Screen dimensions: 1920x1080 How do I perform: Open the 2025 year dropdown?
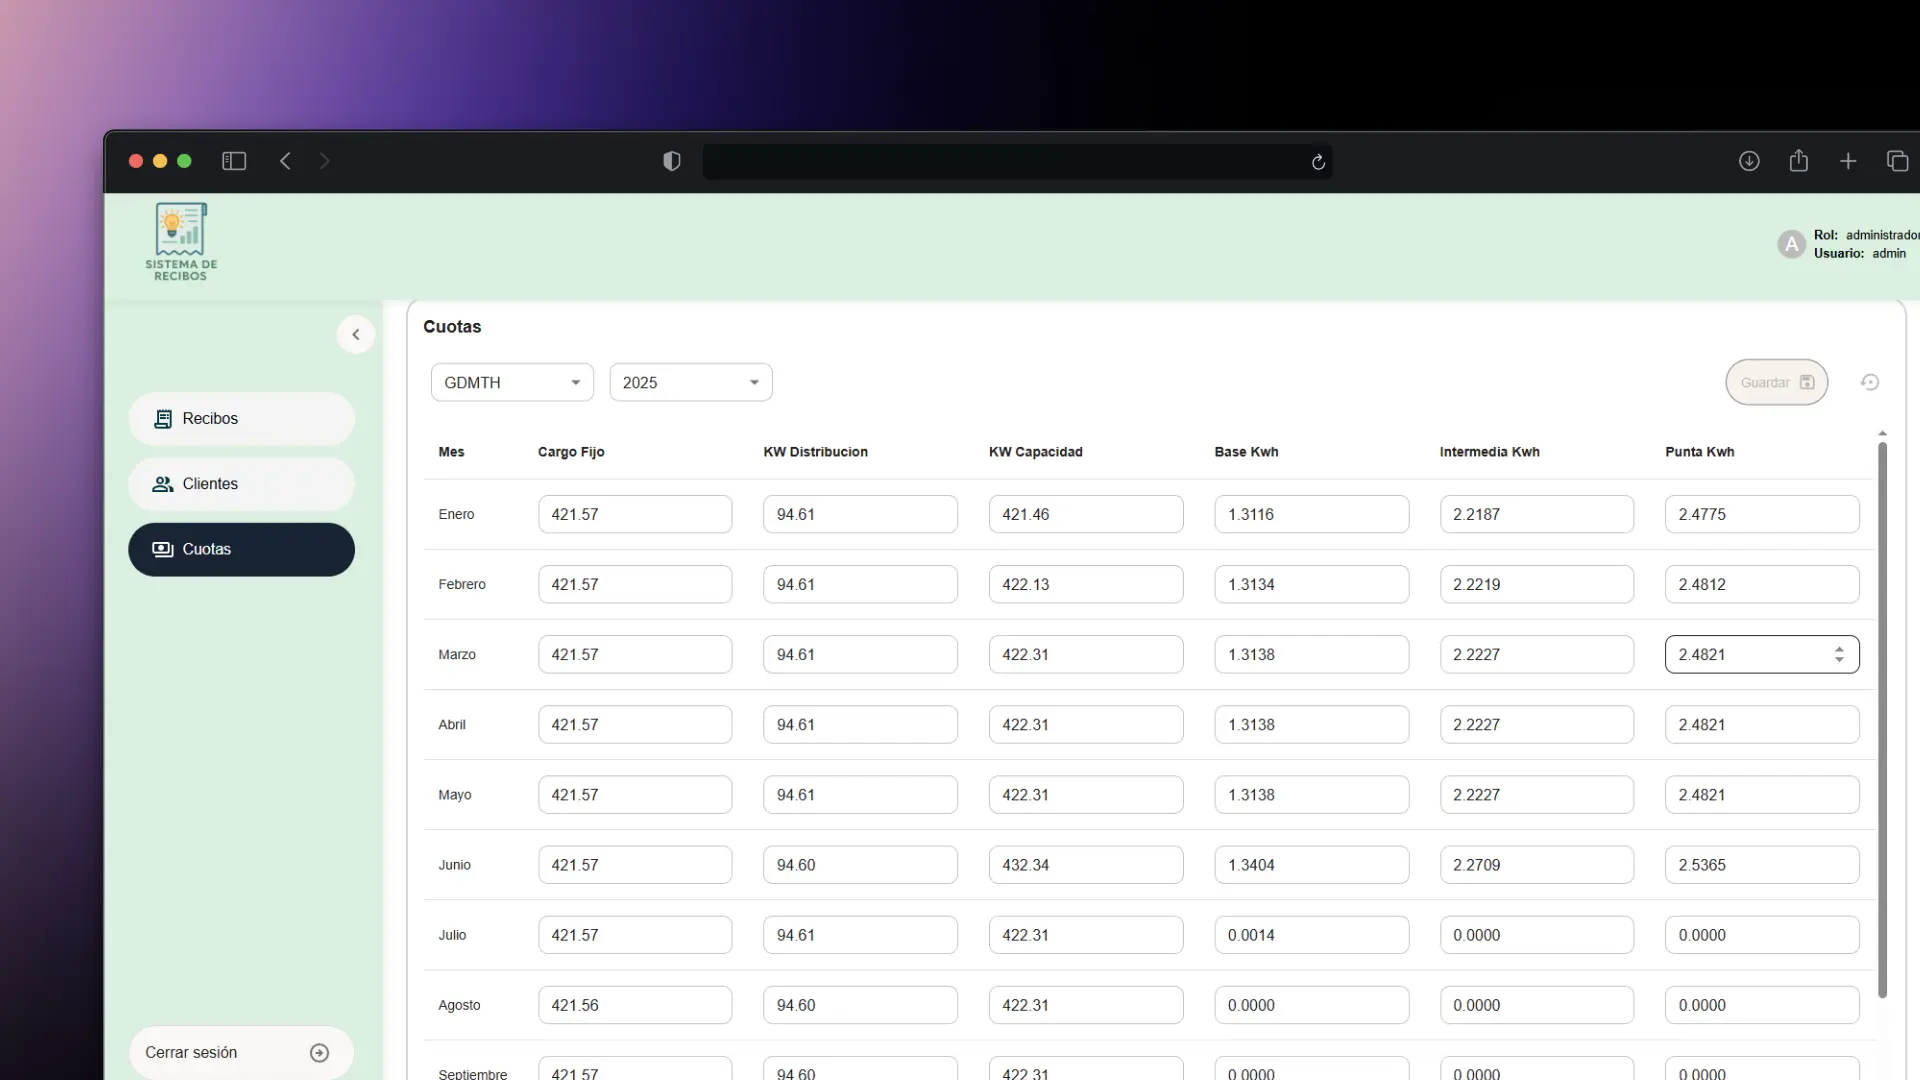[690, 382]
